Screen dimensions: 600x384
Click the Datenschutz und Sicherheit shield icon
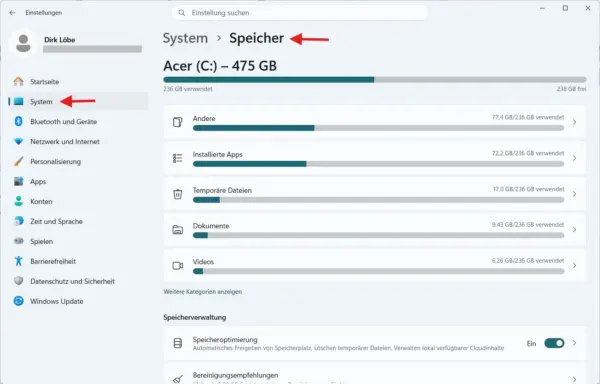(18, 281)
